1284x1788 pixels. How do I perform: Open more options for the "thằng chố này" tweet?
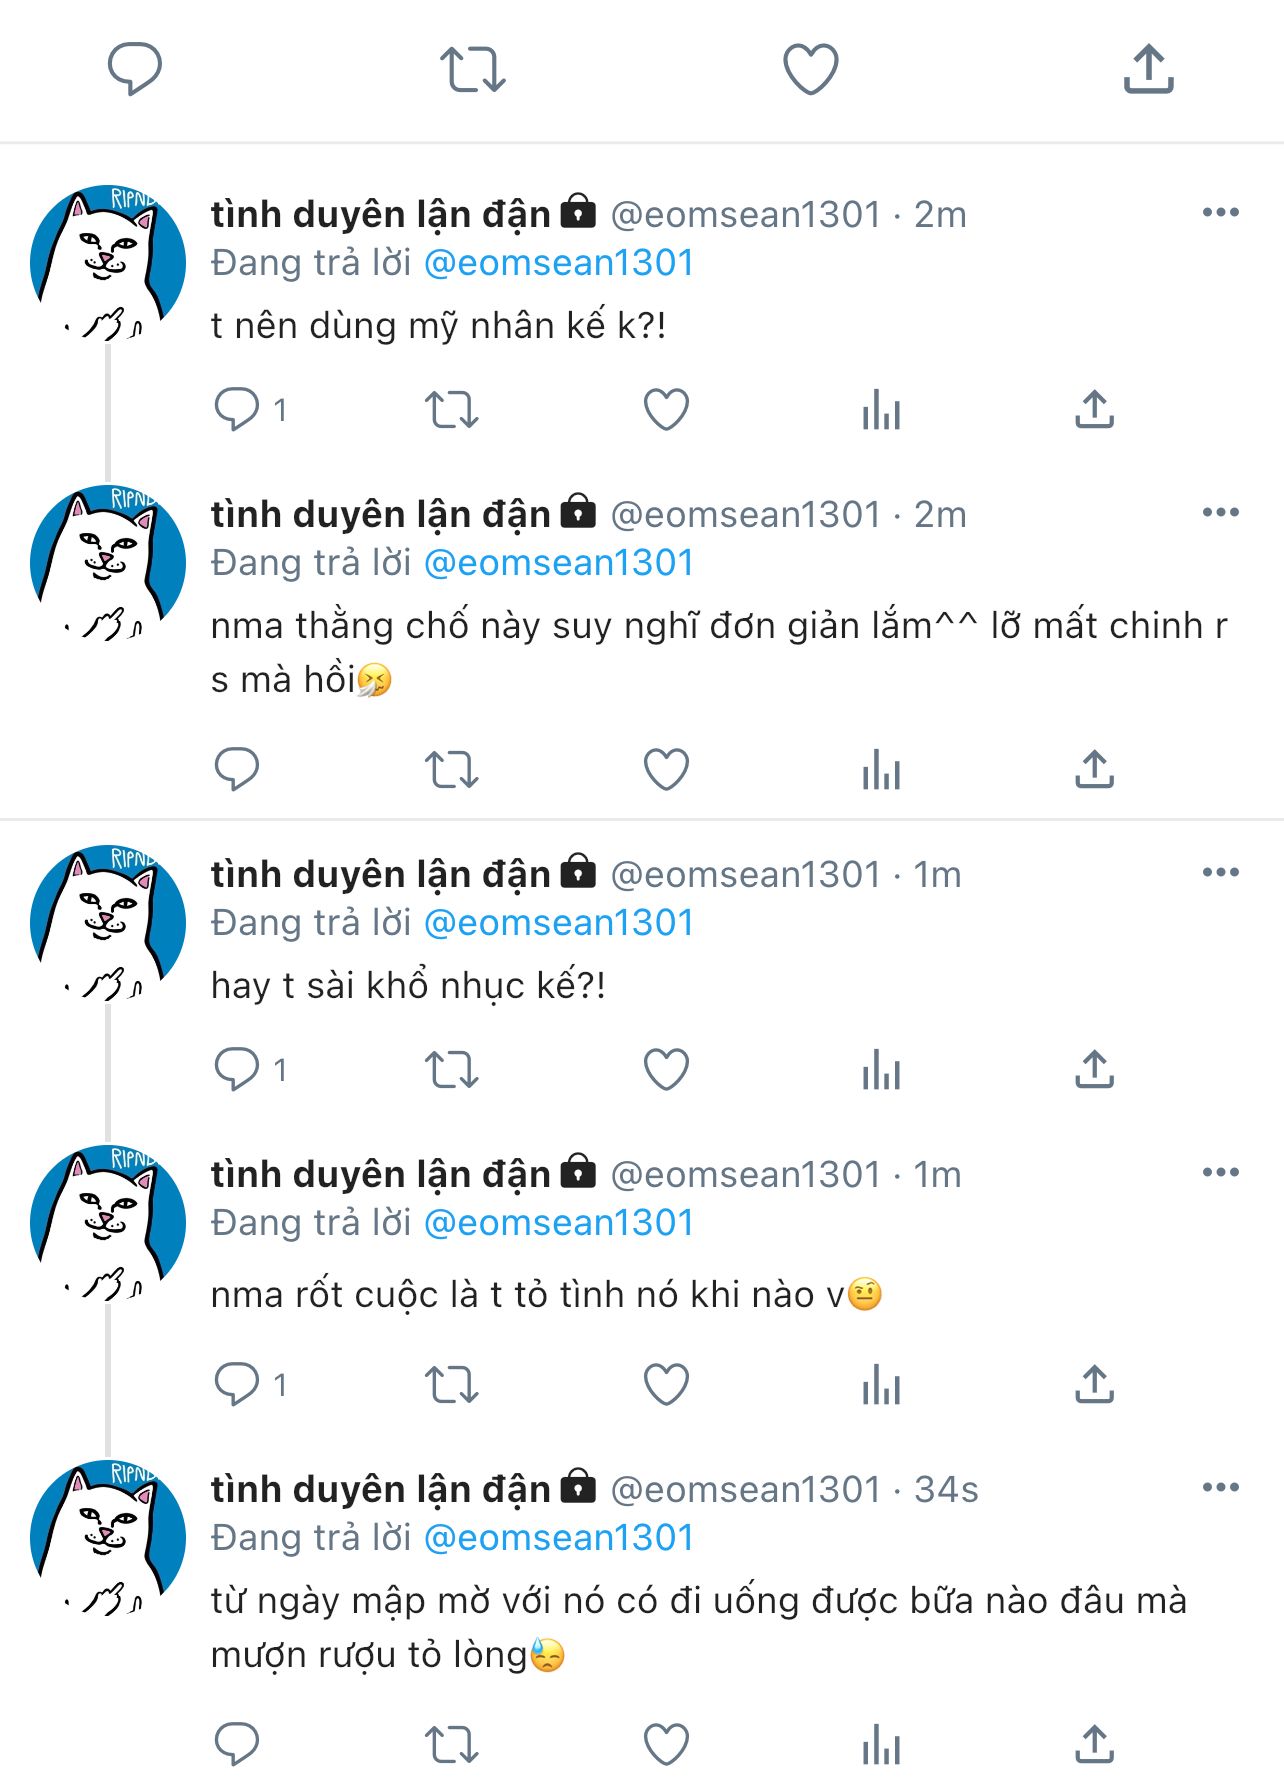pos(1220,513)
